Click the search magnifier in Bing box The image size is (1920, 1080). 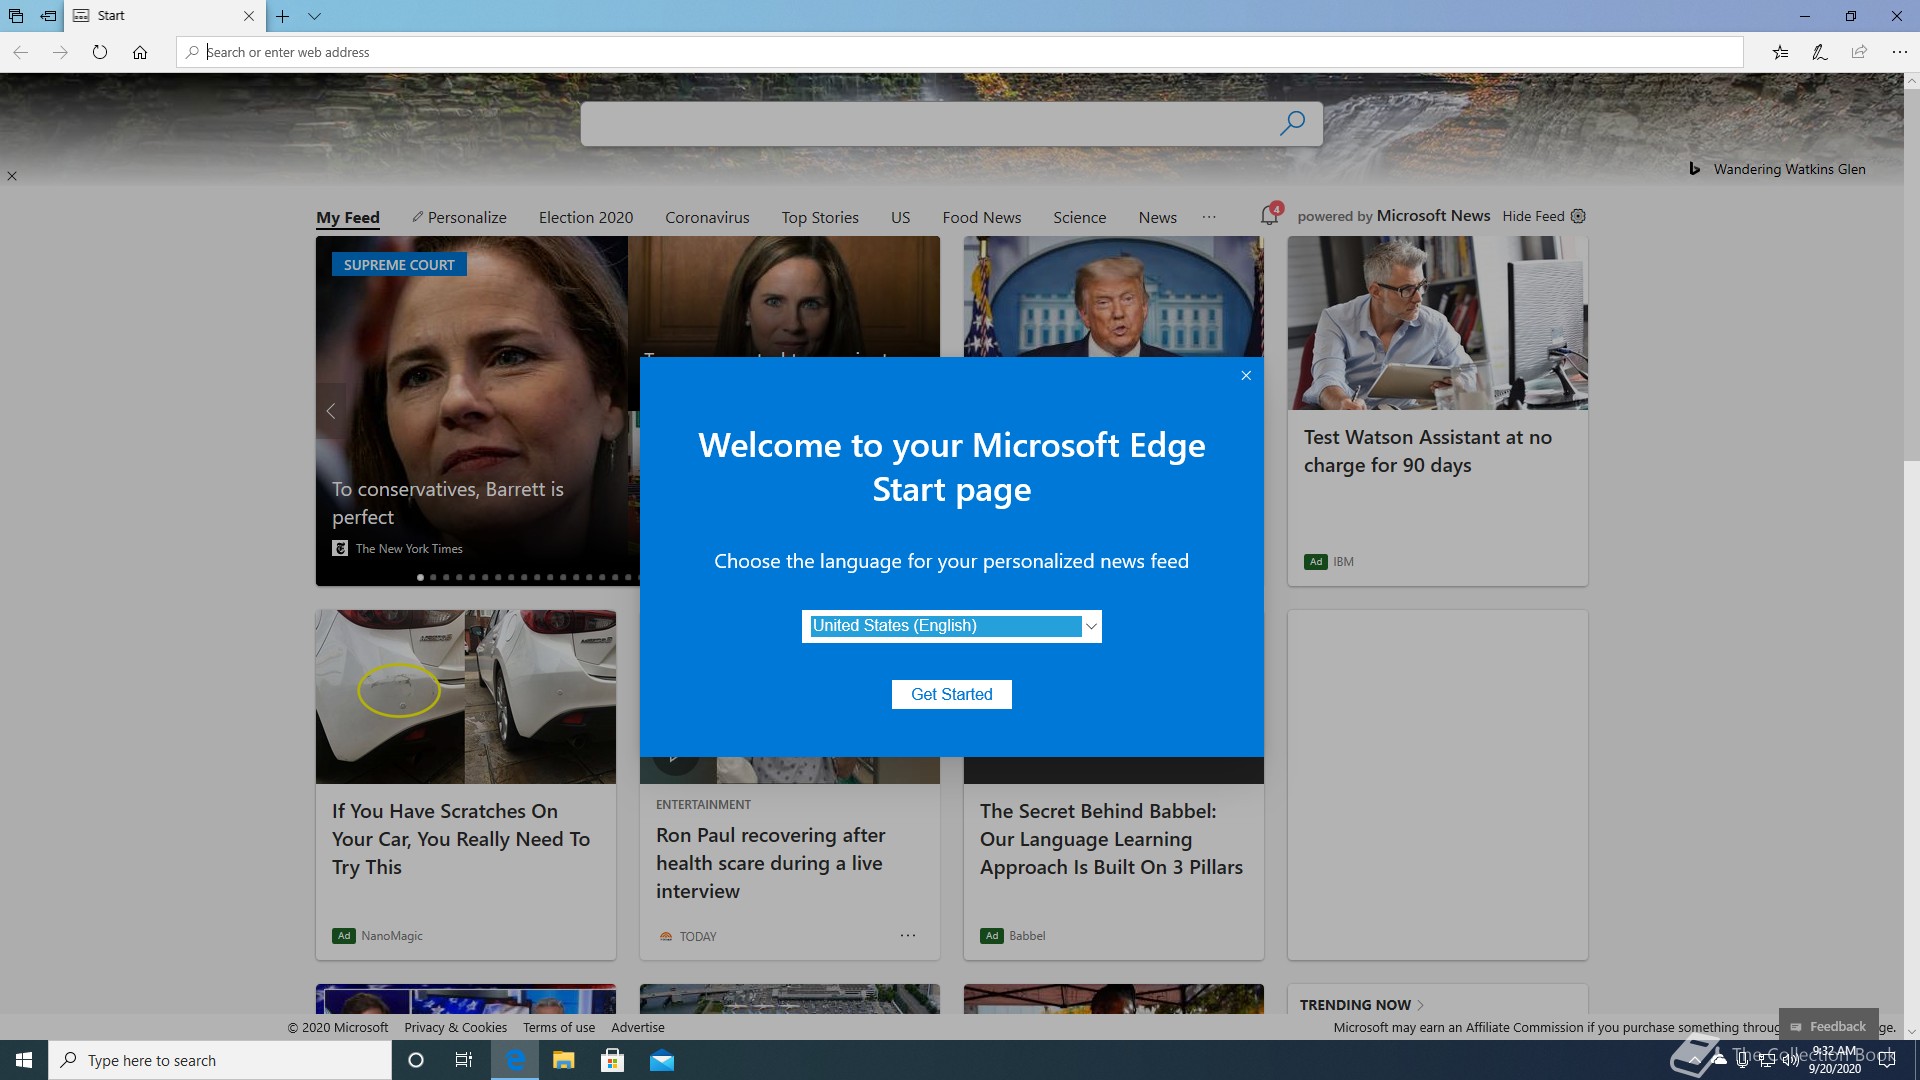[1292, 123]
